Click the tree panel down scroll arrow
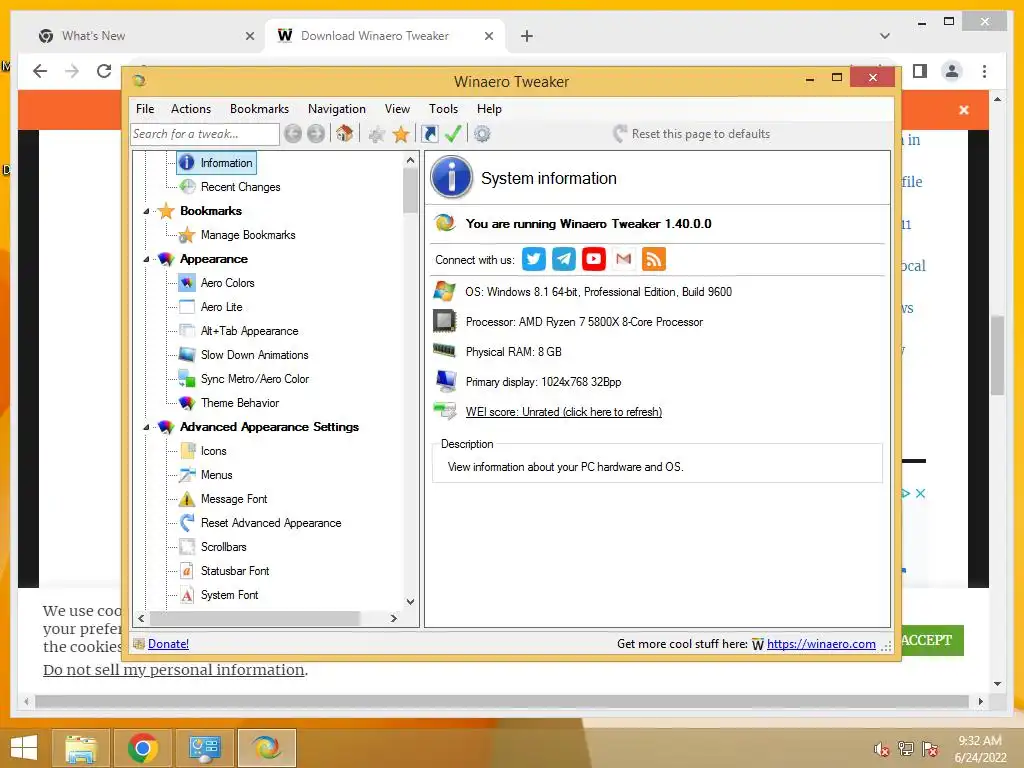This screenshot has width=1024, height=768. click(x=410, y=601)
